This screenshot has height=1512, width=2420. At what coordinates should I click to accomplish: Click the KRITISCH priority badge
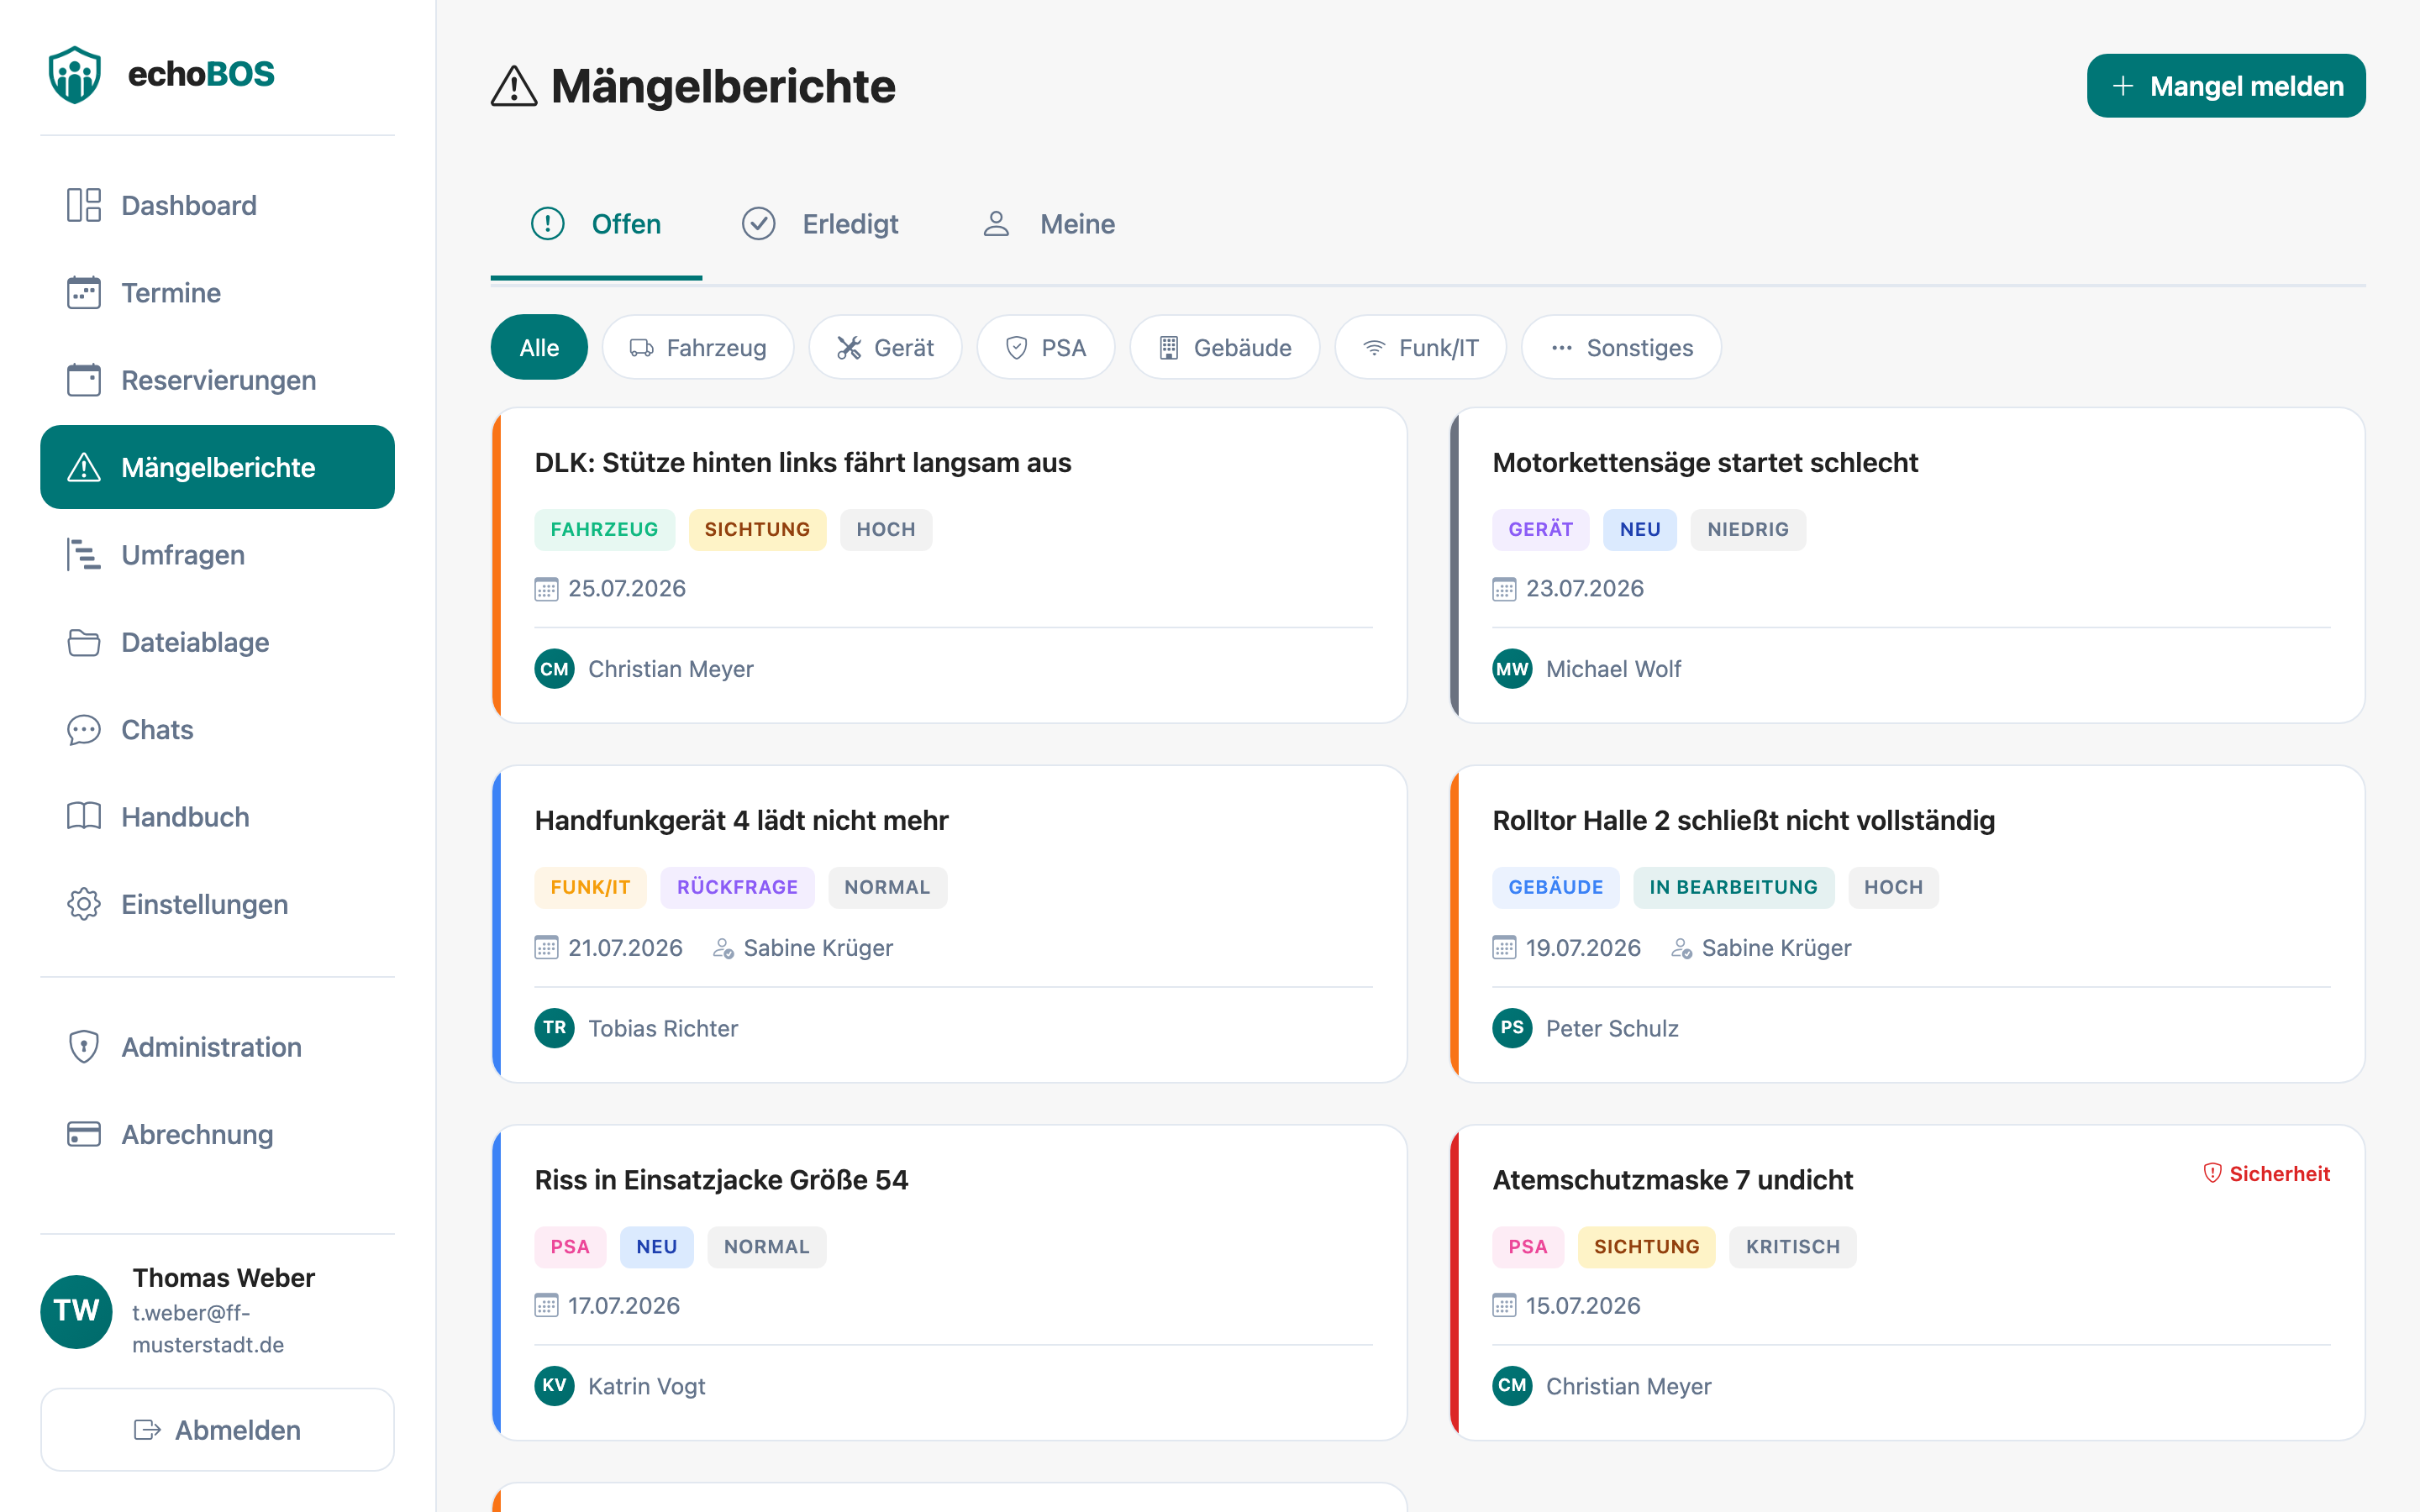(1792, 1247)
